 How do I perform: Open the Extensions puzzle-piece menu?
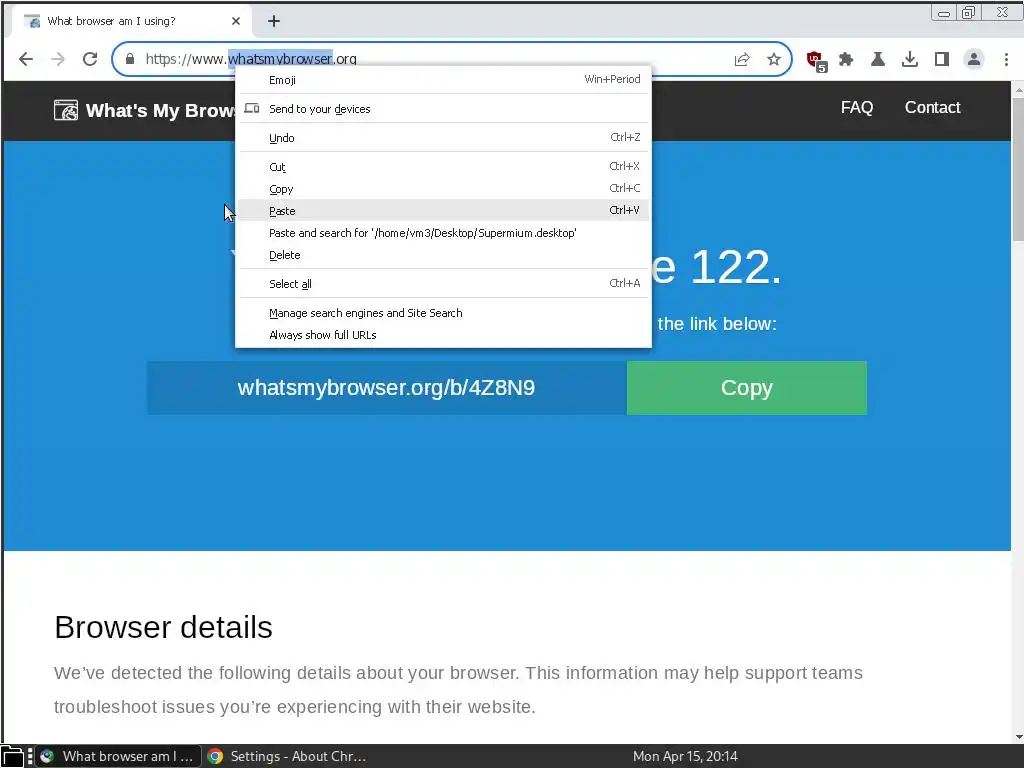click(x=846, y=59)
